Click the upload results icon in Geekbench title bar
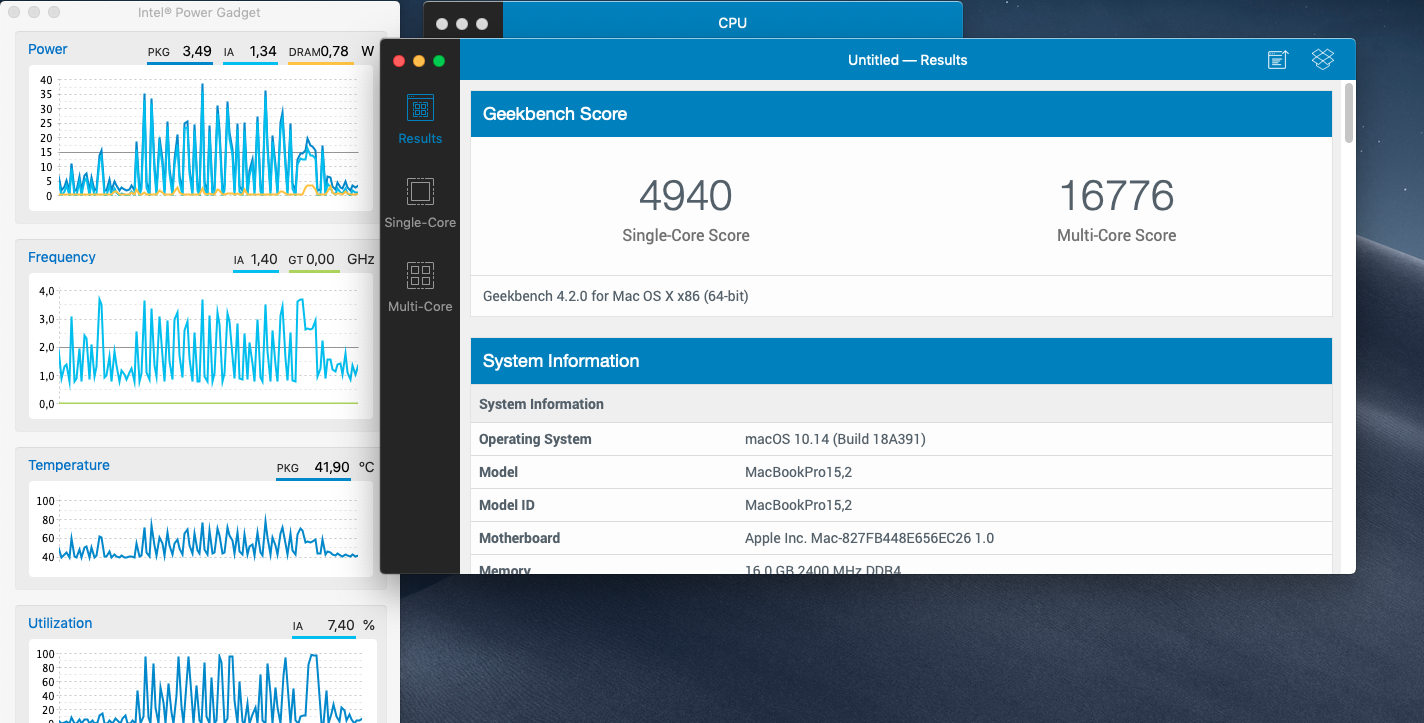 tap(1278, 60)
